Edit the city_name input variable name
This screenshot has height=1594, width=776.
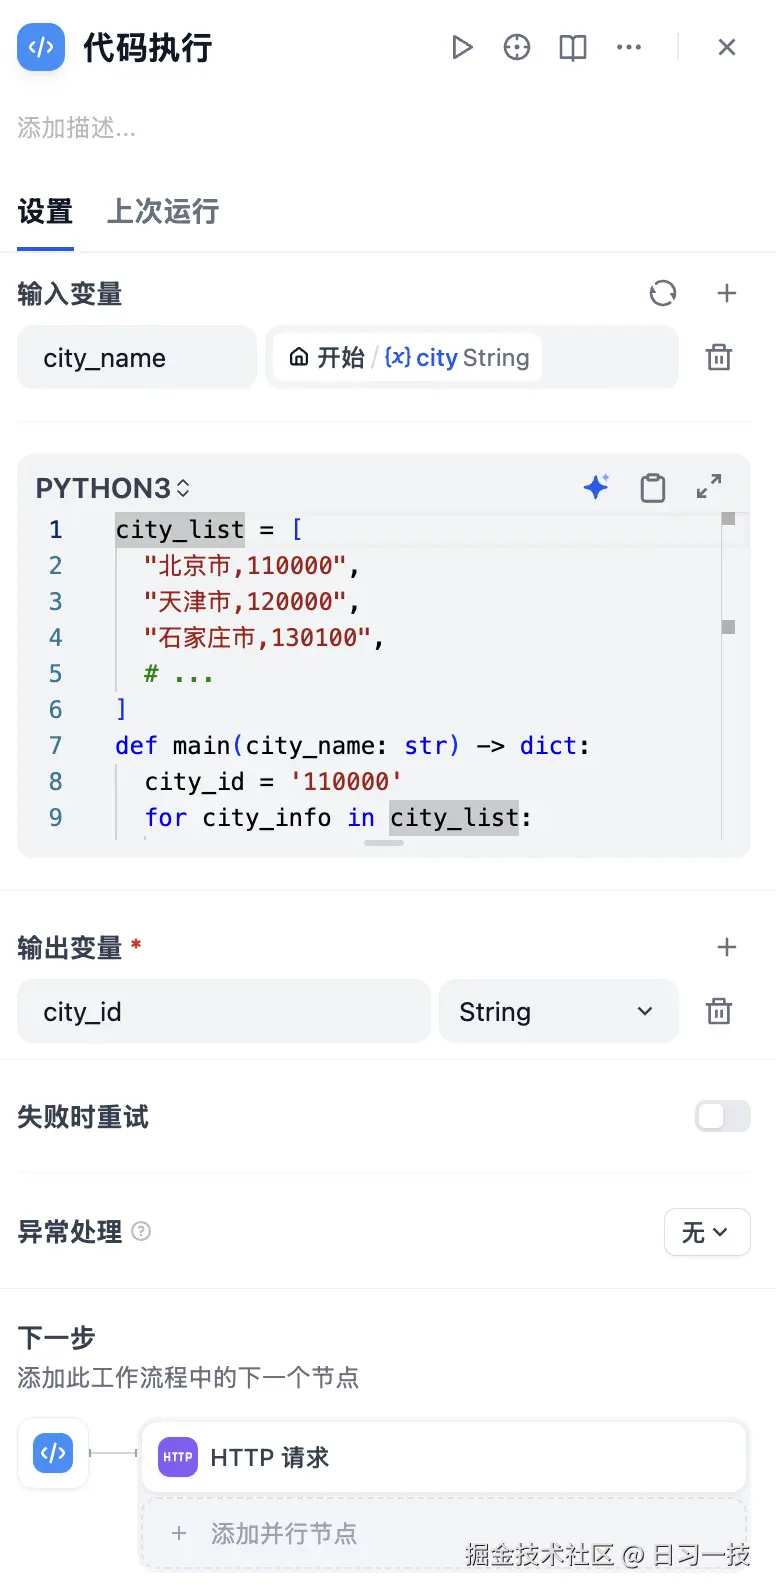137,357
